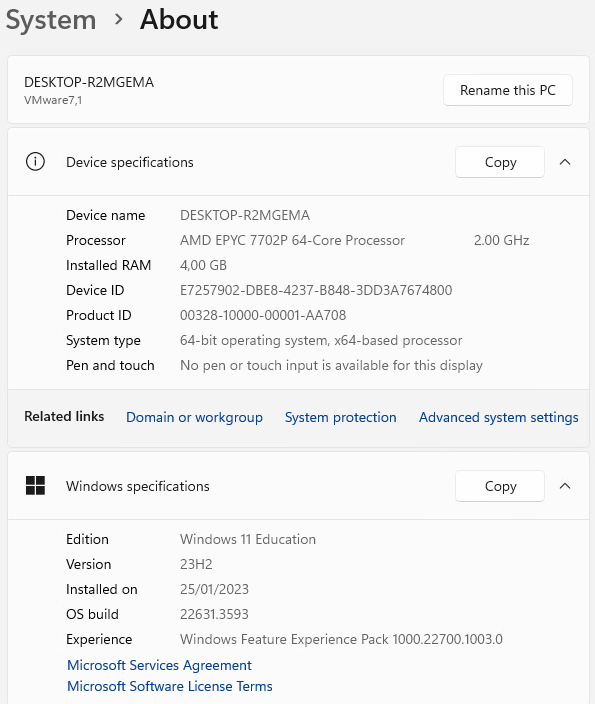Click the Version label
Image resolution: width=595 pixels, height=704 pixels.
pyautogui.click(x=88, y=564)
